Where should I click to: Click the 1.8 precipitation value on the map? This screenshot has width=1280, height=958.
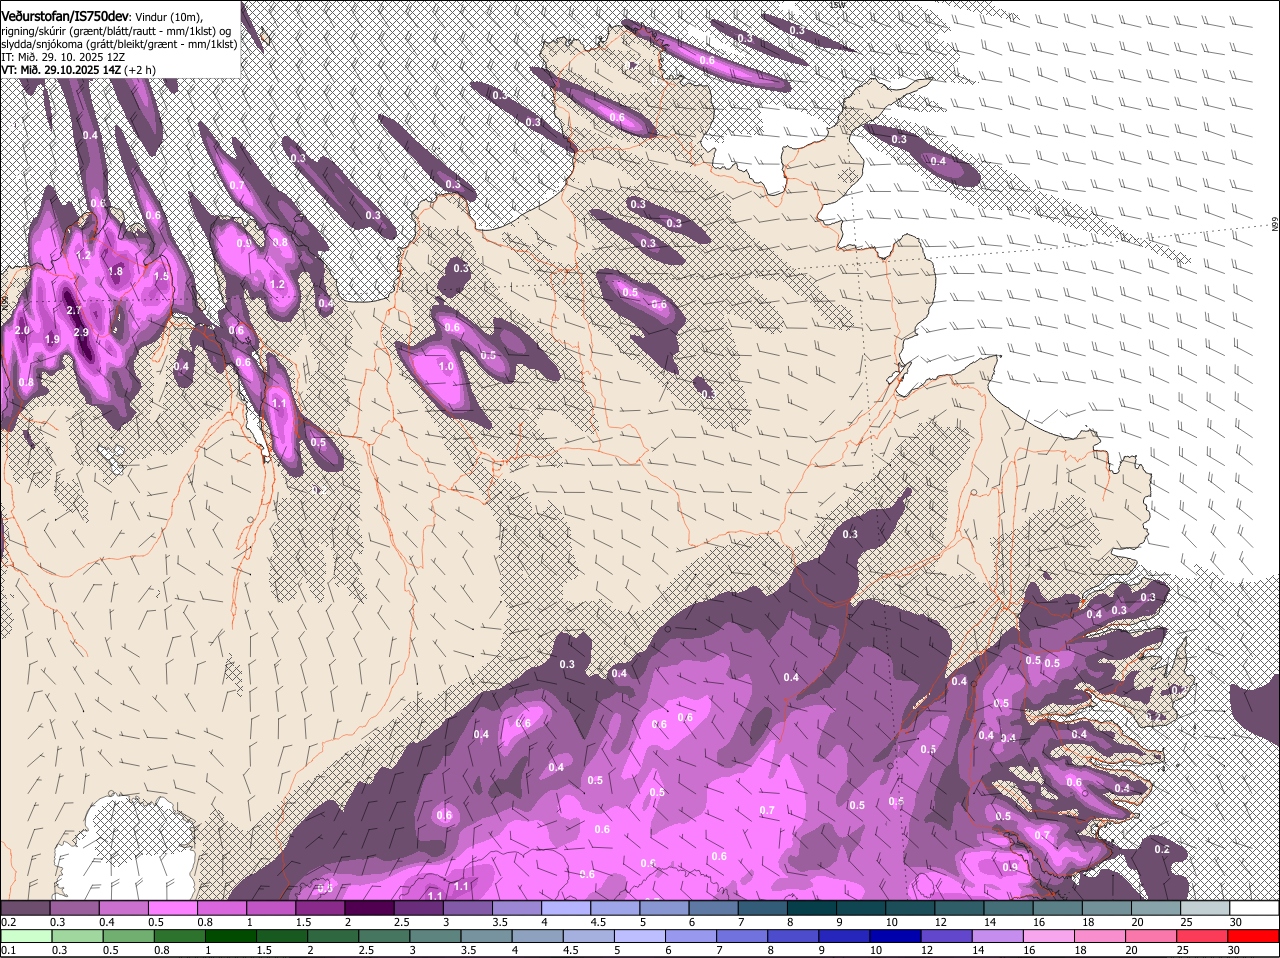click(x=115, y=271)
